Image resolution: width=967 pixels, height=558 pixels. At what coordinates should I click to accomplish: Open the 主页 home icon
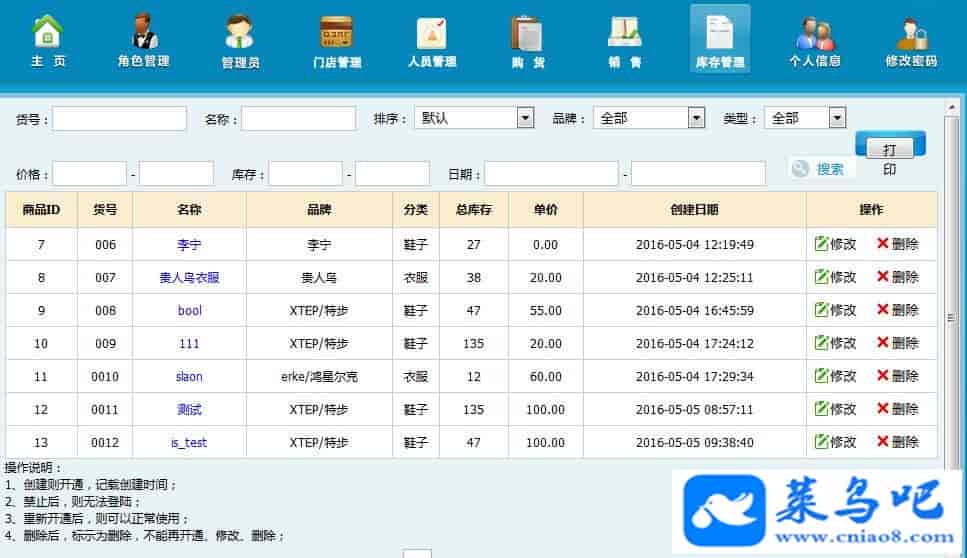[48, 38]
